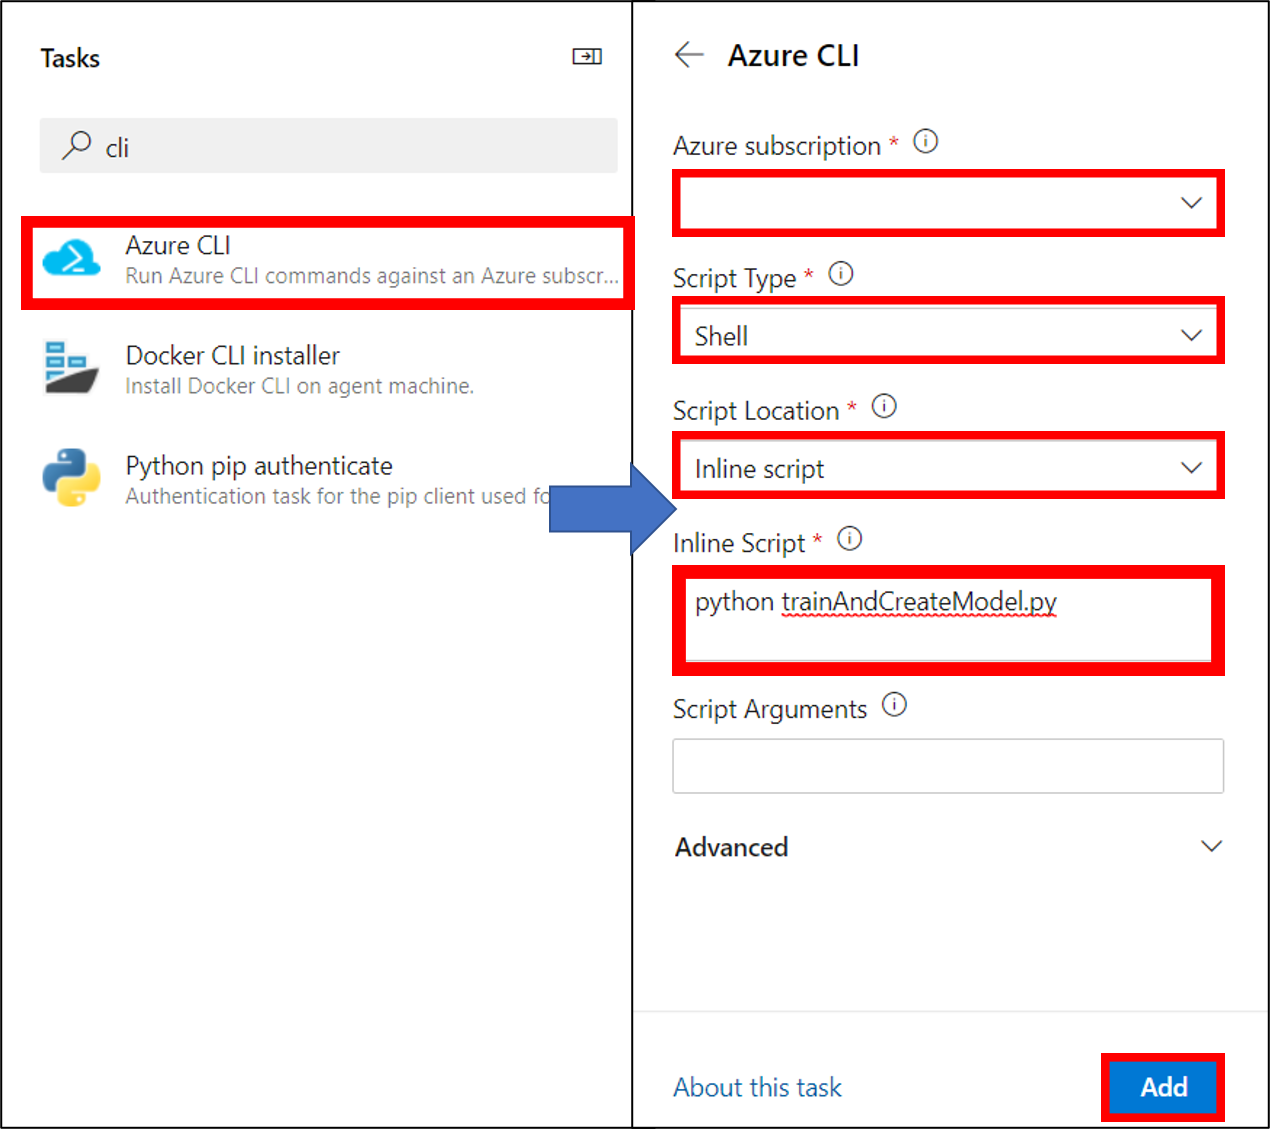Image resolution: width=1270 pixels, height=1129 pixels.
Task: Open Script Location dropdown showing Inline script
Action: click(x=948, y=468)
